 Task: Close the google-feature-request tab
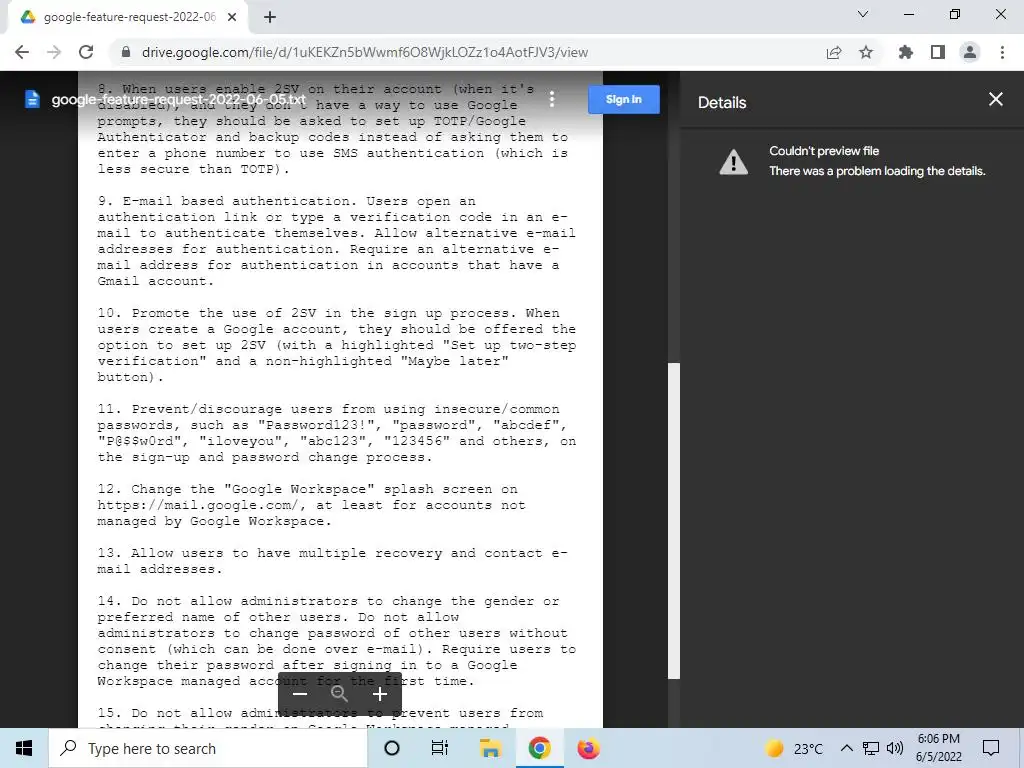click(x=232, y=18)
